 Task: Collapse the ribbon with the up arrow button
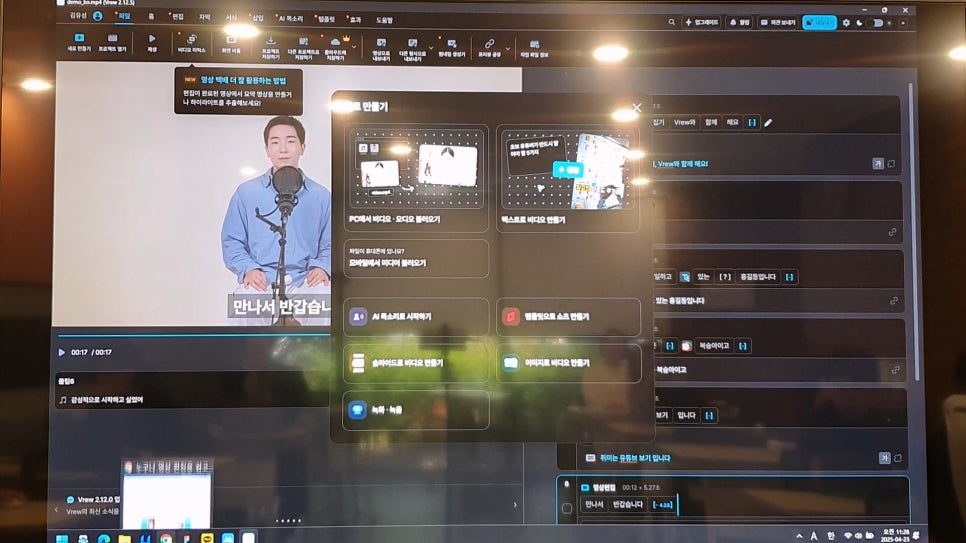(903, 23)
